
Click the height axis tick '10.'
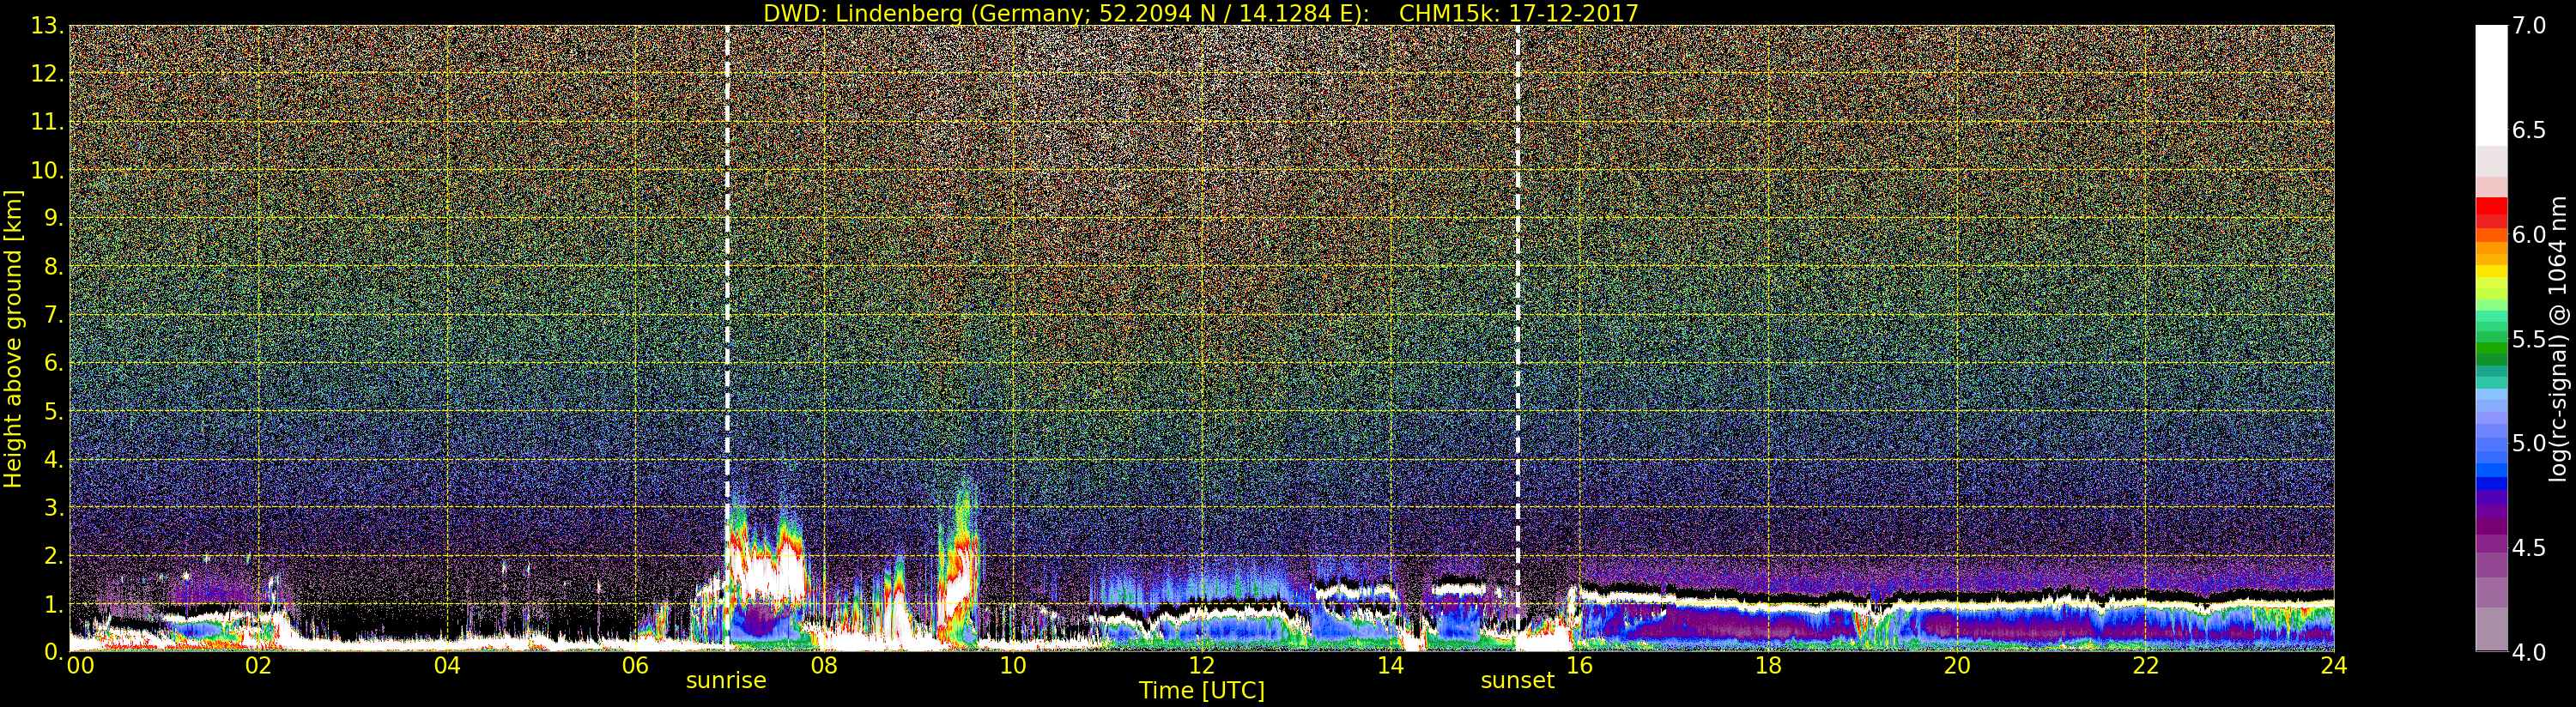tap(47, 170)
